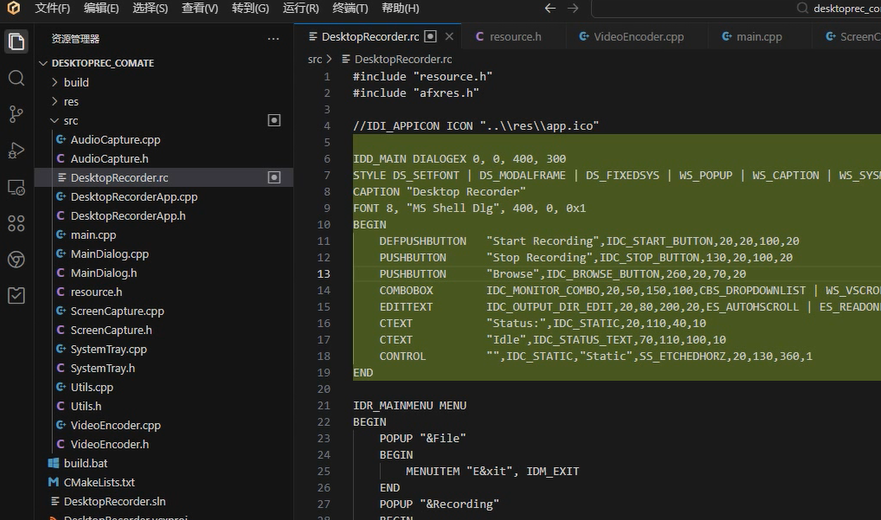Viewport: 881px width, 520px height.
Task: Open SystemTray.h in file tree
Action: click(x=163, y=368)
